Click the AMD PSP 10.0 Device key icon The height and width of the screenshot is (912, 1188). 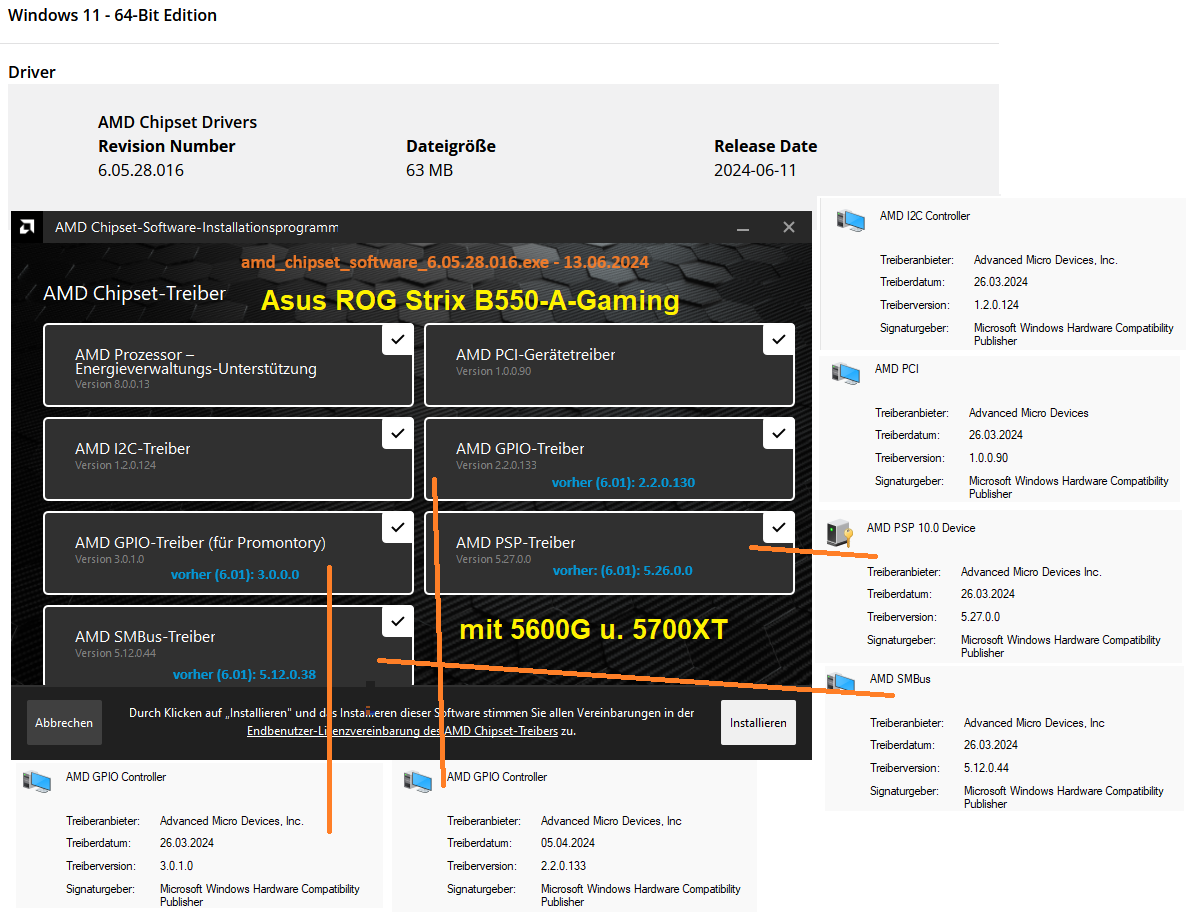pos(839,533)
